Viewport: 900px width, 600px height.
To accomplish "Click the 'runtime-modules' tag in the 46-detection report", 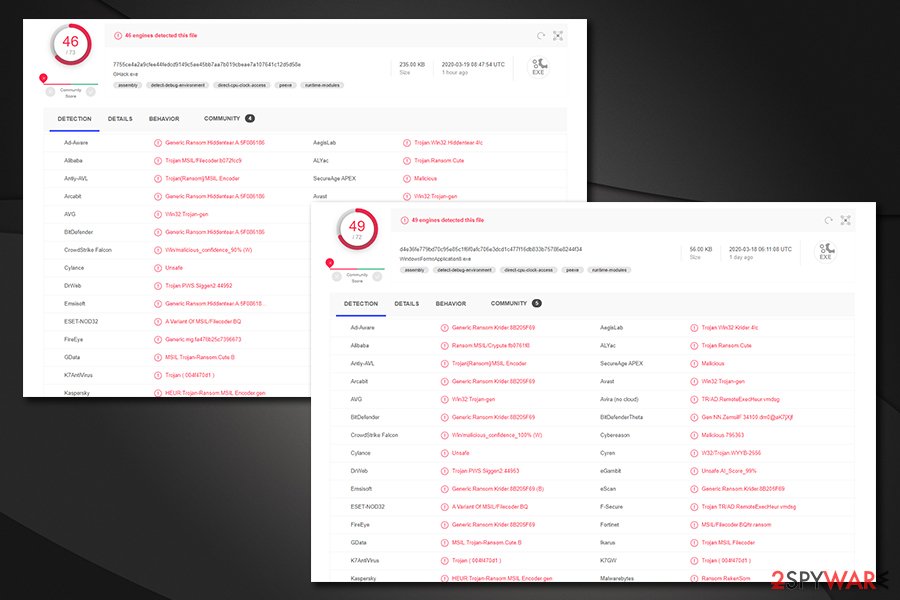I will click(x=322, y=86).
